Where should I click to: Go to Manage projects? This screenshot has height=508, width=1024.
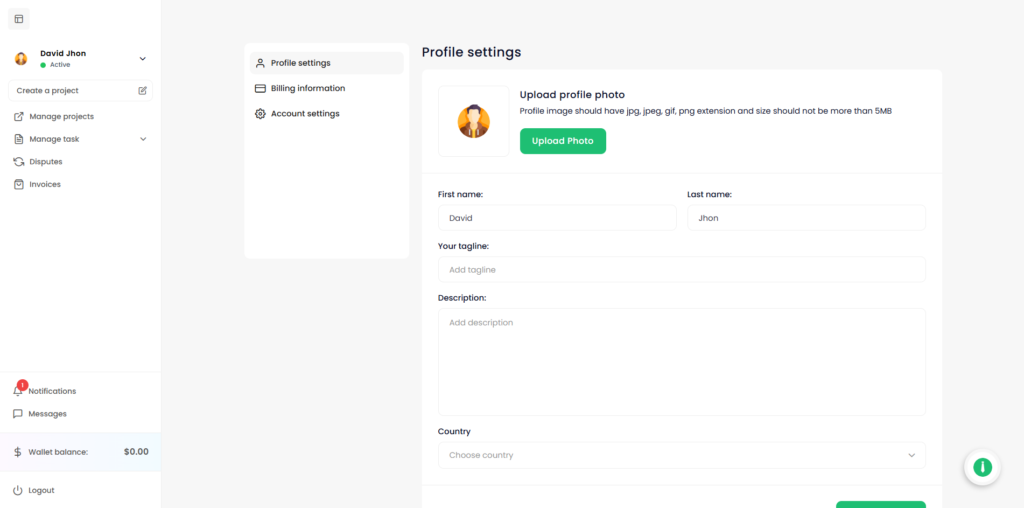[x=61, y=117]
